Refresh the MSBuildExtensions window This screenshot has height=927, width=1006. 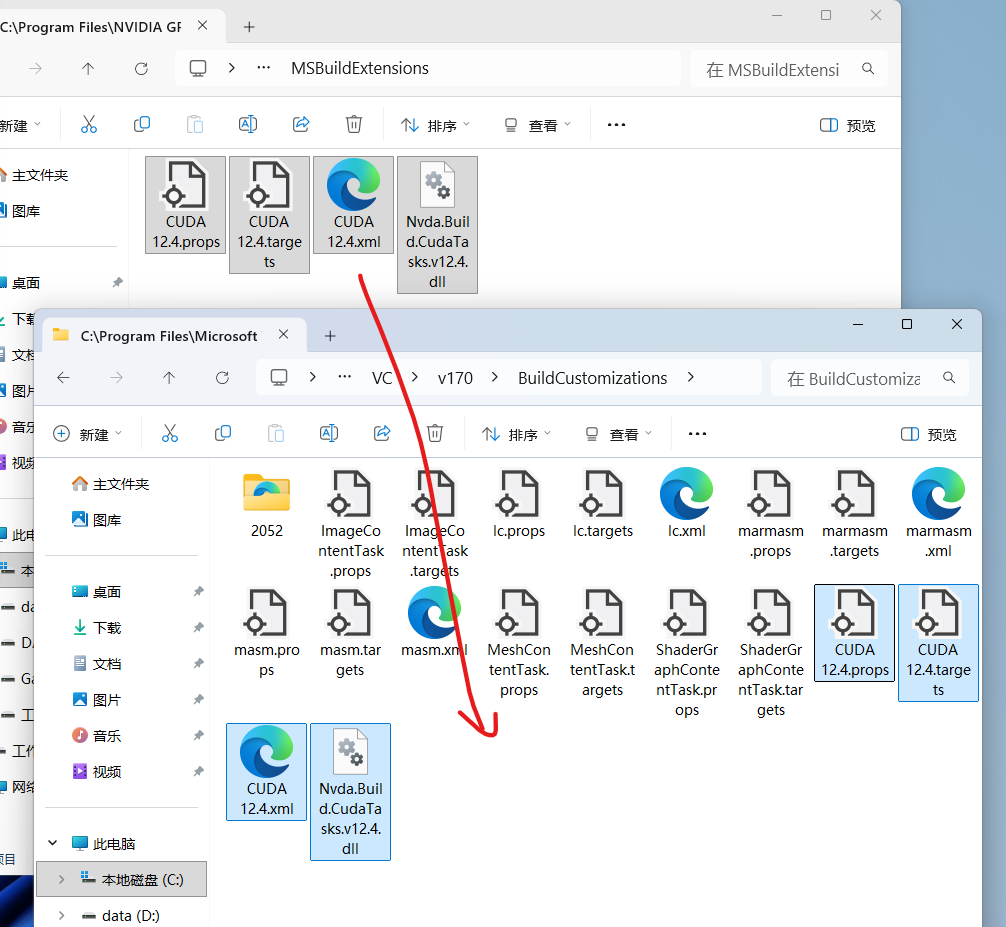tap(141, 69)
